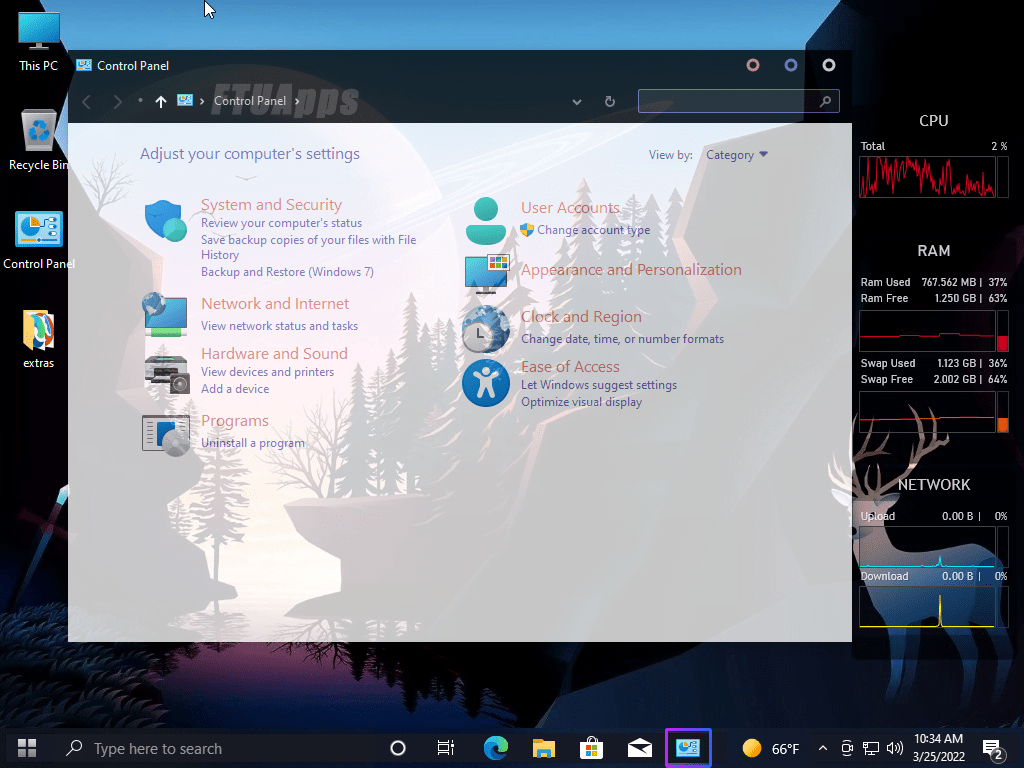Click View devices and printers
This screenshot has width=1024, height=768.
point(267,372)
